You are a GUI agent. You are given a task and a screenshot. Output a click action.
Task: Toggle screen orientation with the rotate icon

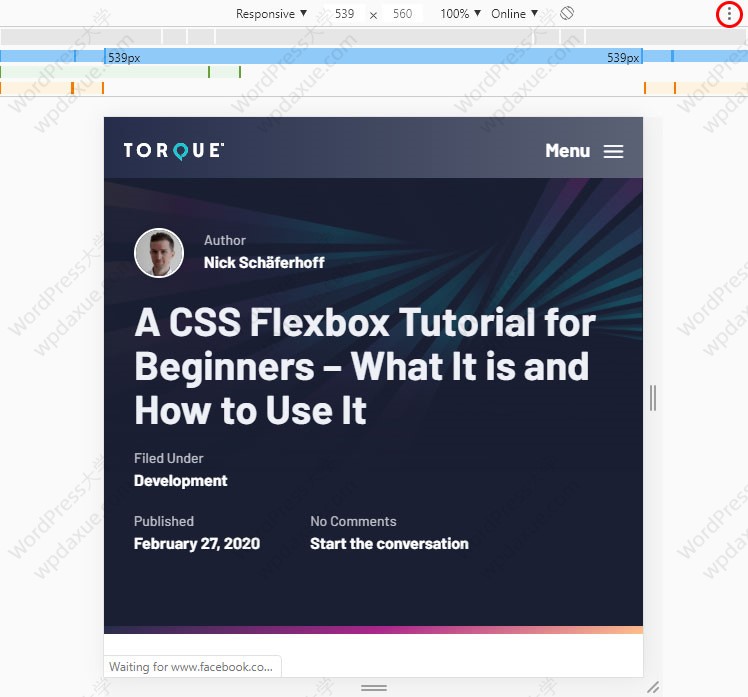pos(567,13)
